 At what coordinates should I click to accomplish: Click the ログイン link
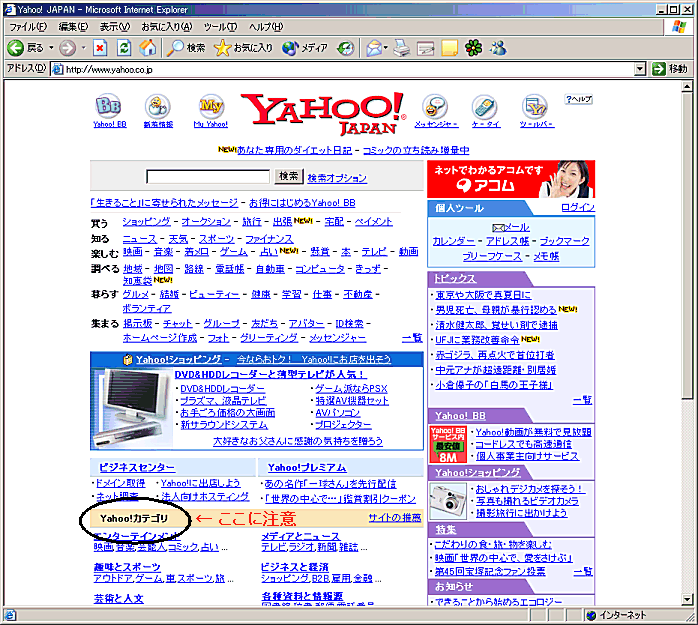pos(578,207)
